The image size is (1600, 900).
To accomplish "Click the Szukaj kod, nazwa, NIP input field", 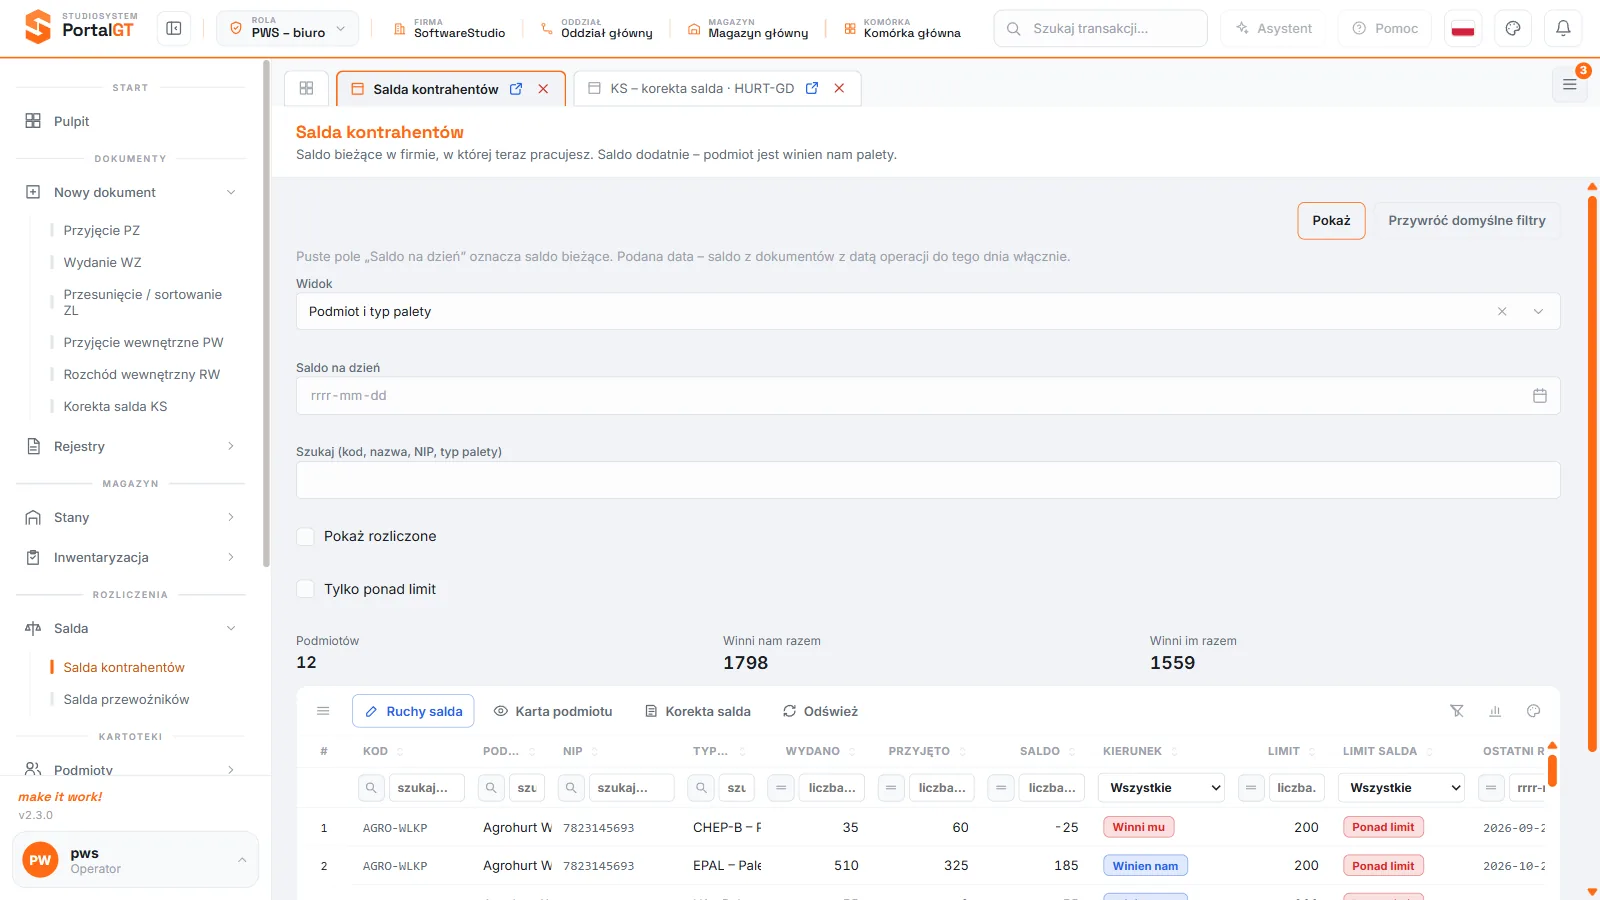I will coord(928,480).
